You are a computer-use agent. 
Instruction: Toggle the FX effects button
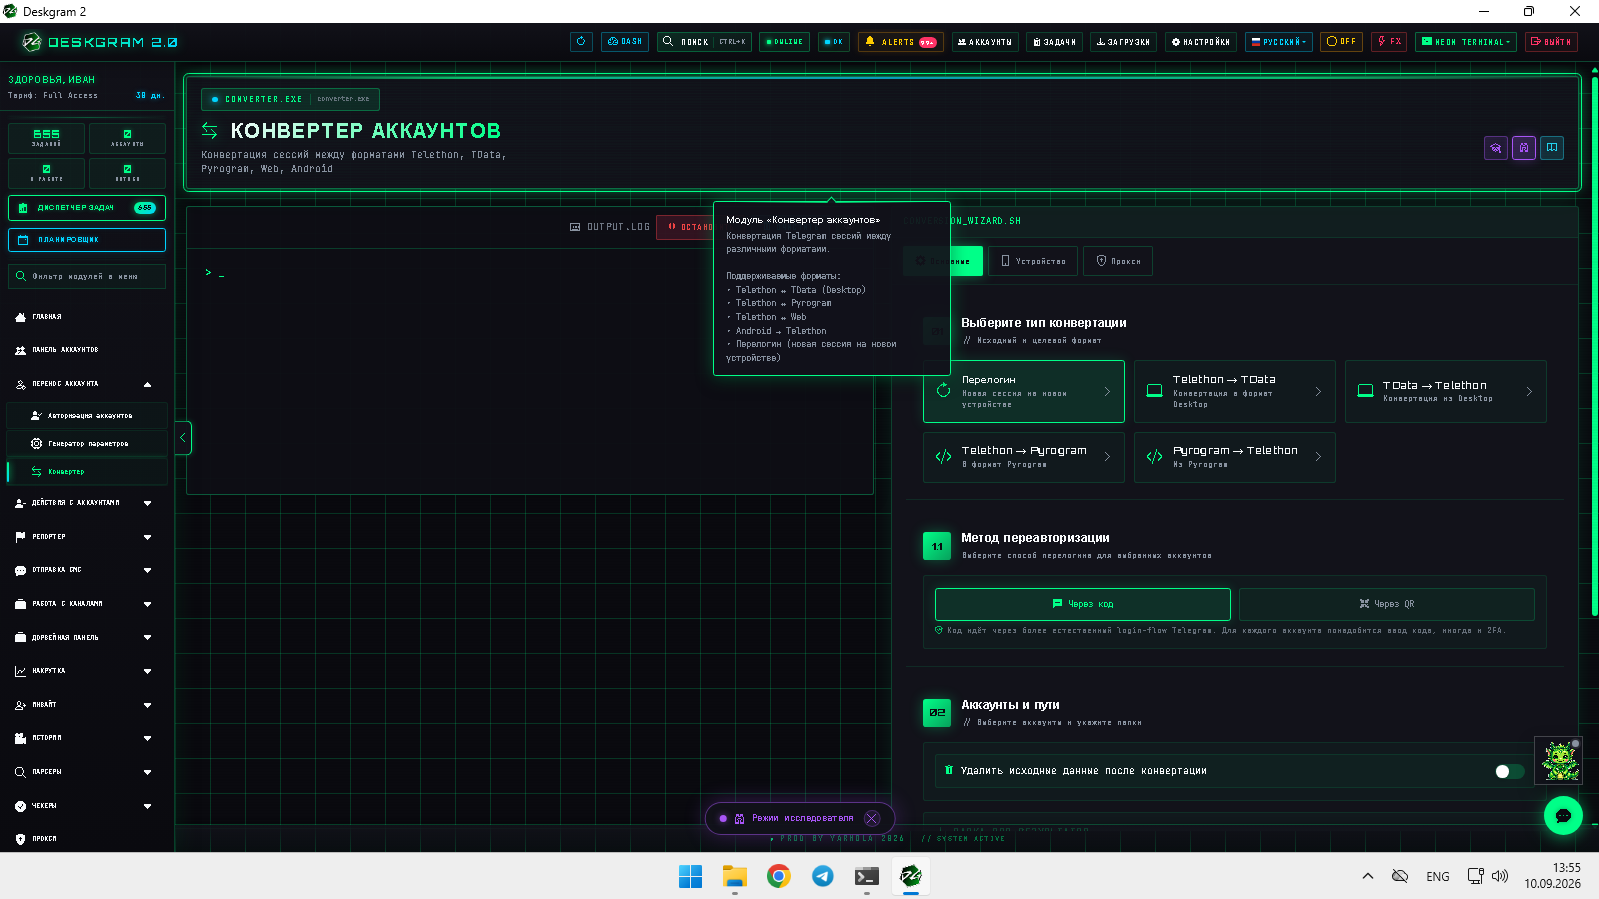pyautogui.click(x=1389, y=42)
